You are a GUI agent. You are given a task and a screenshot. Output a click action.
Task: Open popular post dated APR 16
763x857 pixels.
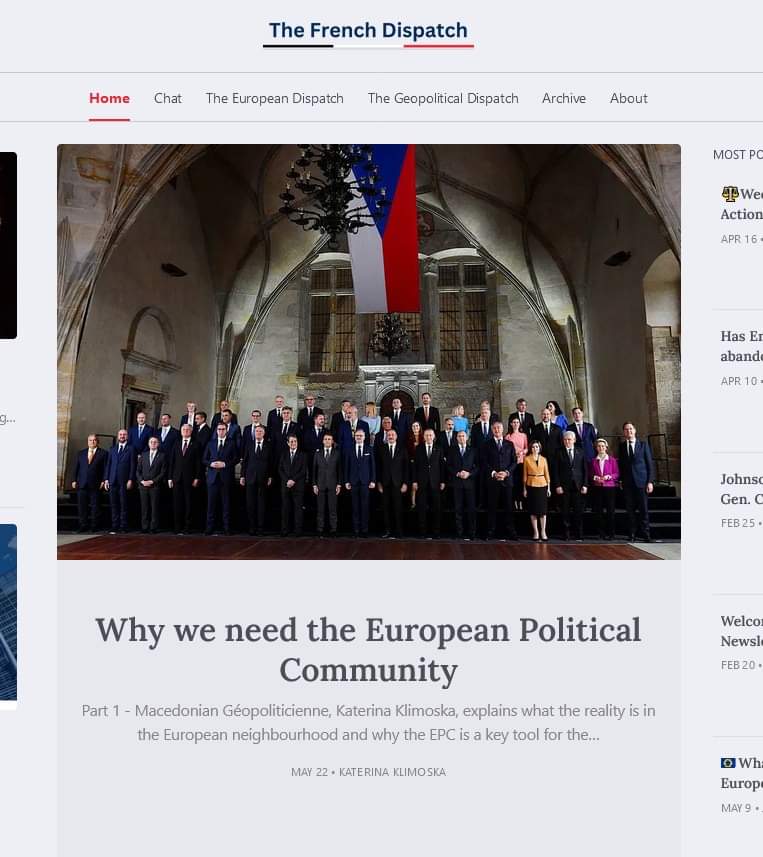tap(742, 204)
